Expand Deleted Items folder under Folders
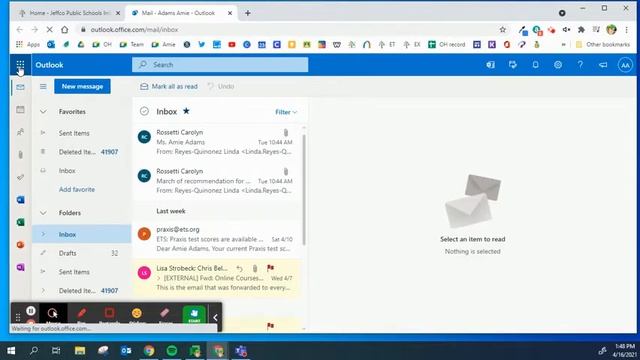 pyautogui.click(x=43, y=291)
